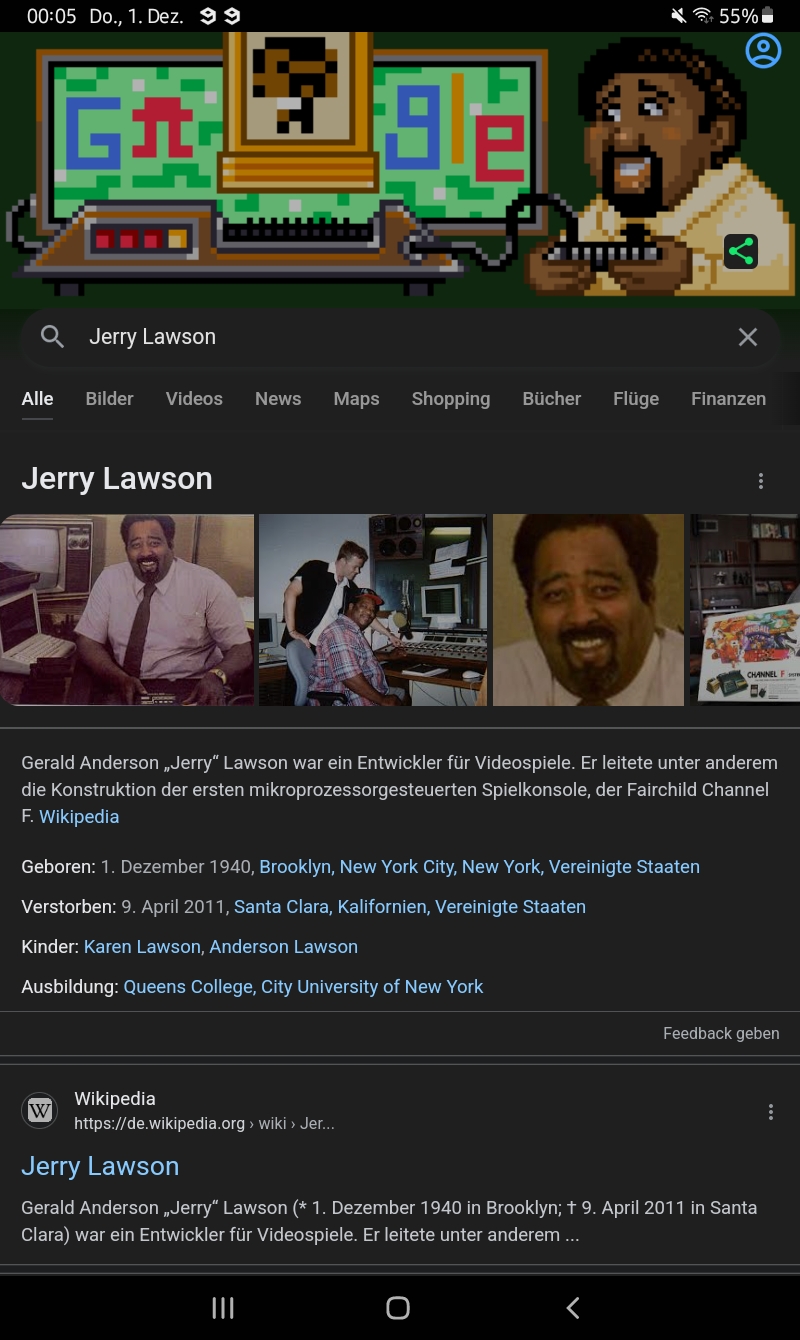800x1340 pixels.
Task: Open Queens College, City University link
Action: click(x=303, y=987)
